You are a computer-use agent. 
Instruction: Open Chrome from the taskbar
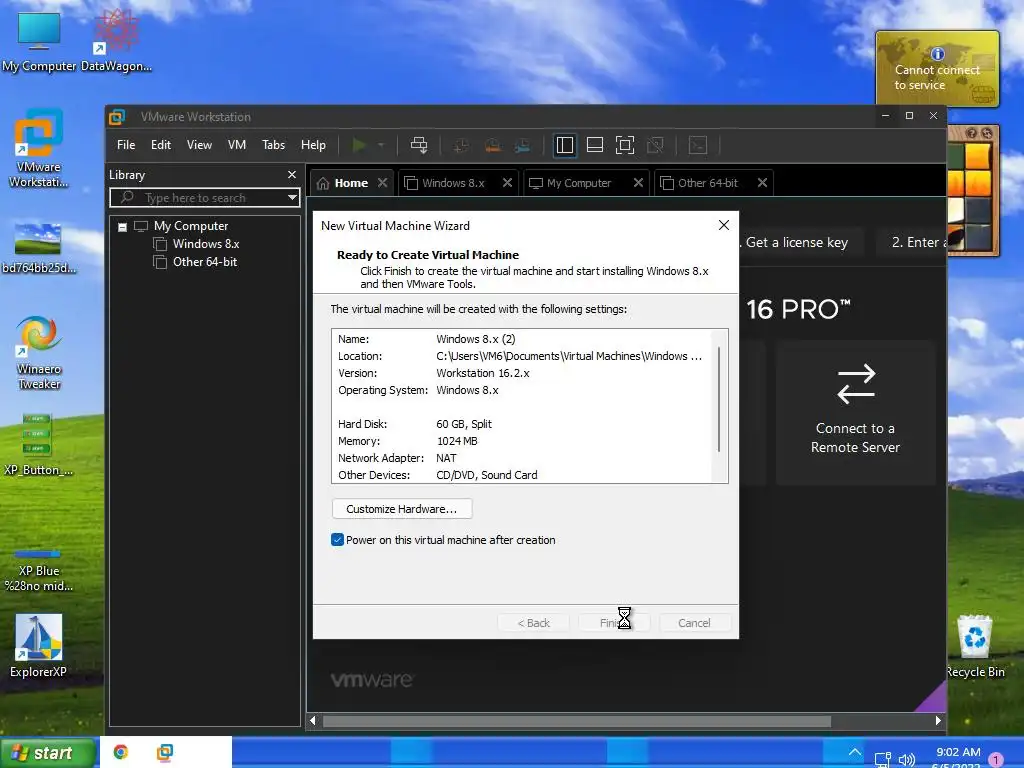(121, 752)
